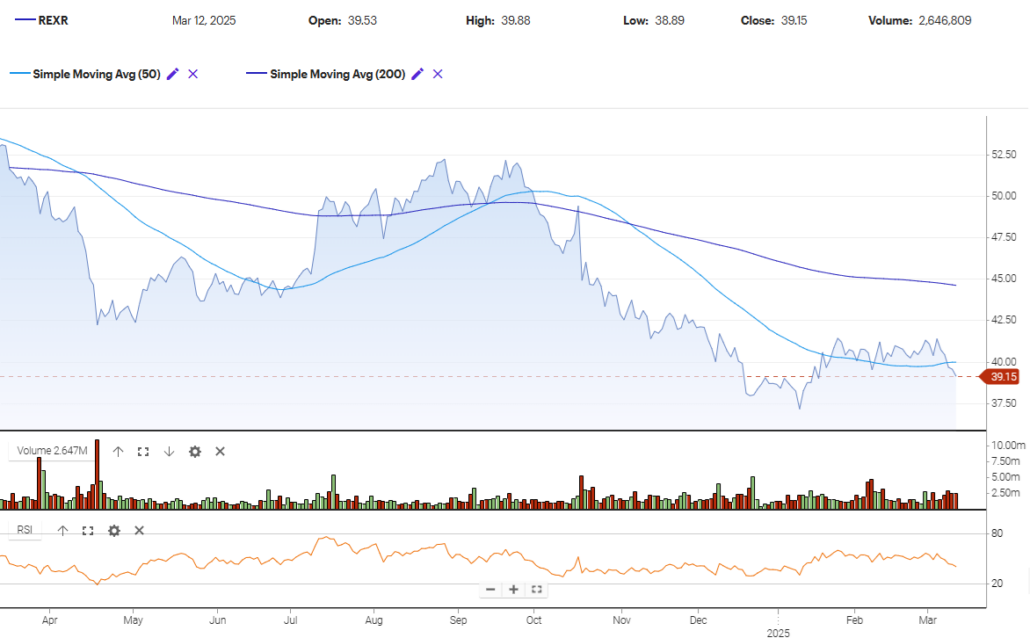
Task: Click the 45.00 price axis label
Action: tap(1004, 279)
